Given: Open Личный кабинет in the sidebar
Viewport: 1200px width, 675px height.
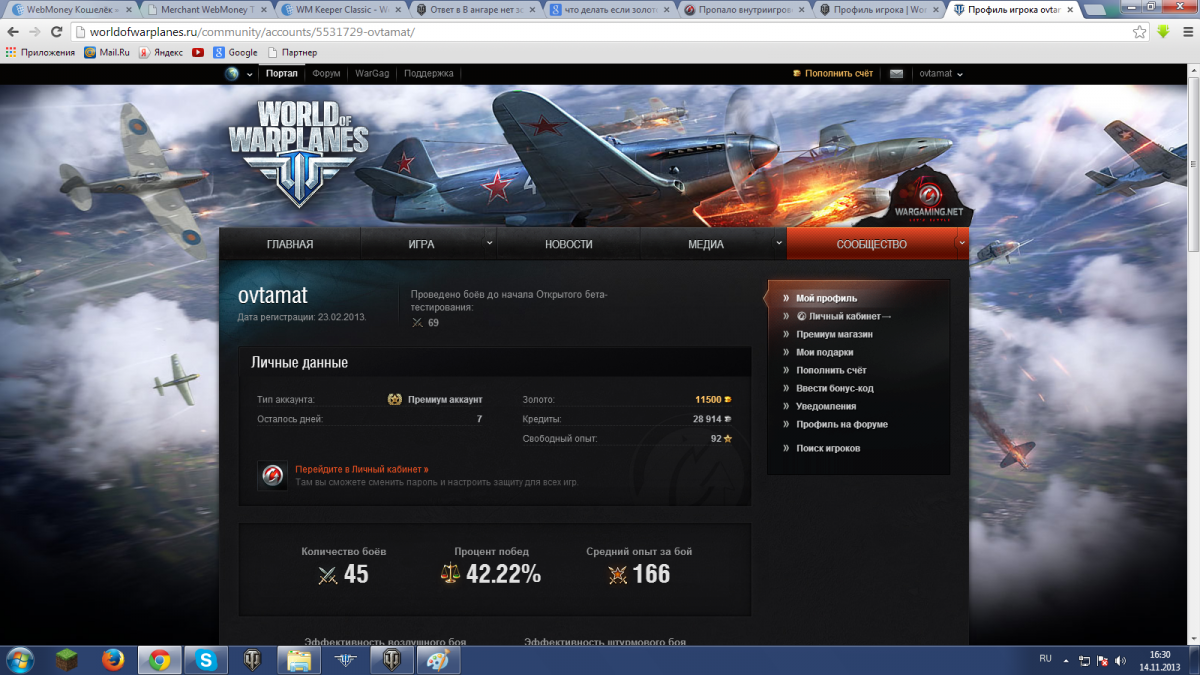Looking at the screenshot, I should click(x=845, y=316).
